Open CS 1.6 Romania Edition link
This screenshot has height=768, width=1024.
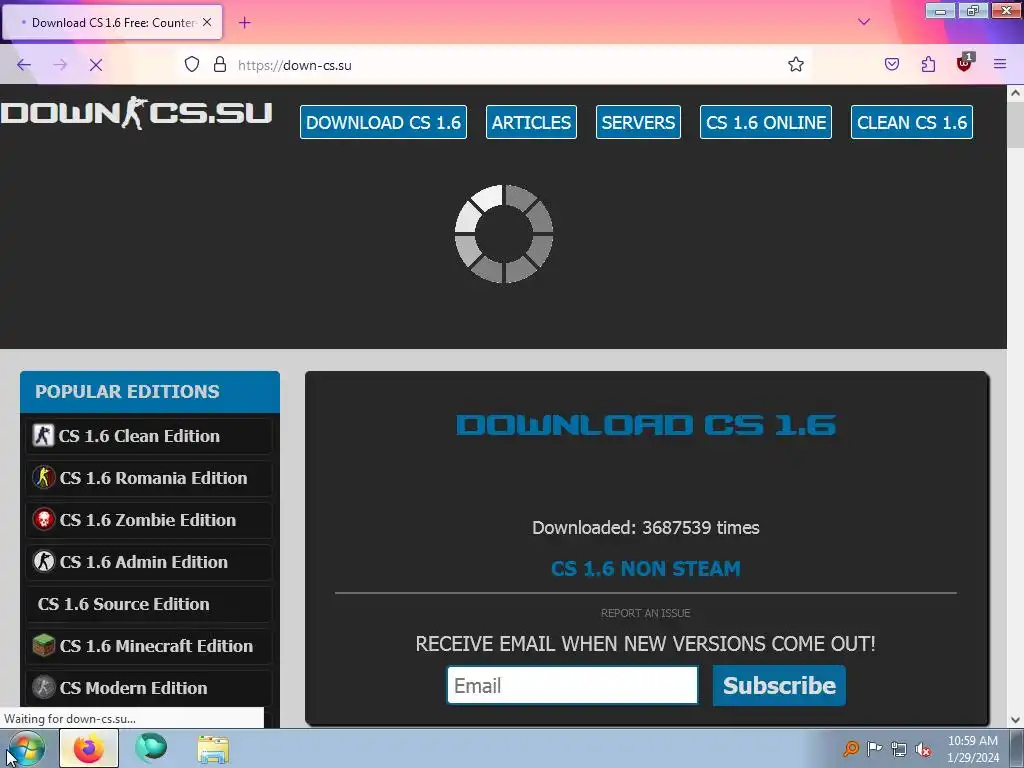click(150, 478)
